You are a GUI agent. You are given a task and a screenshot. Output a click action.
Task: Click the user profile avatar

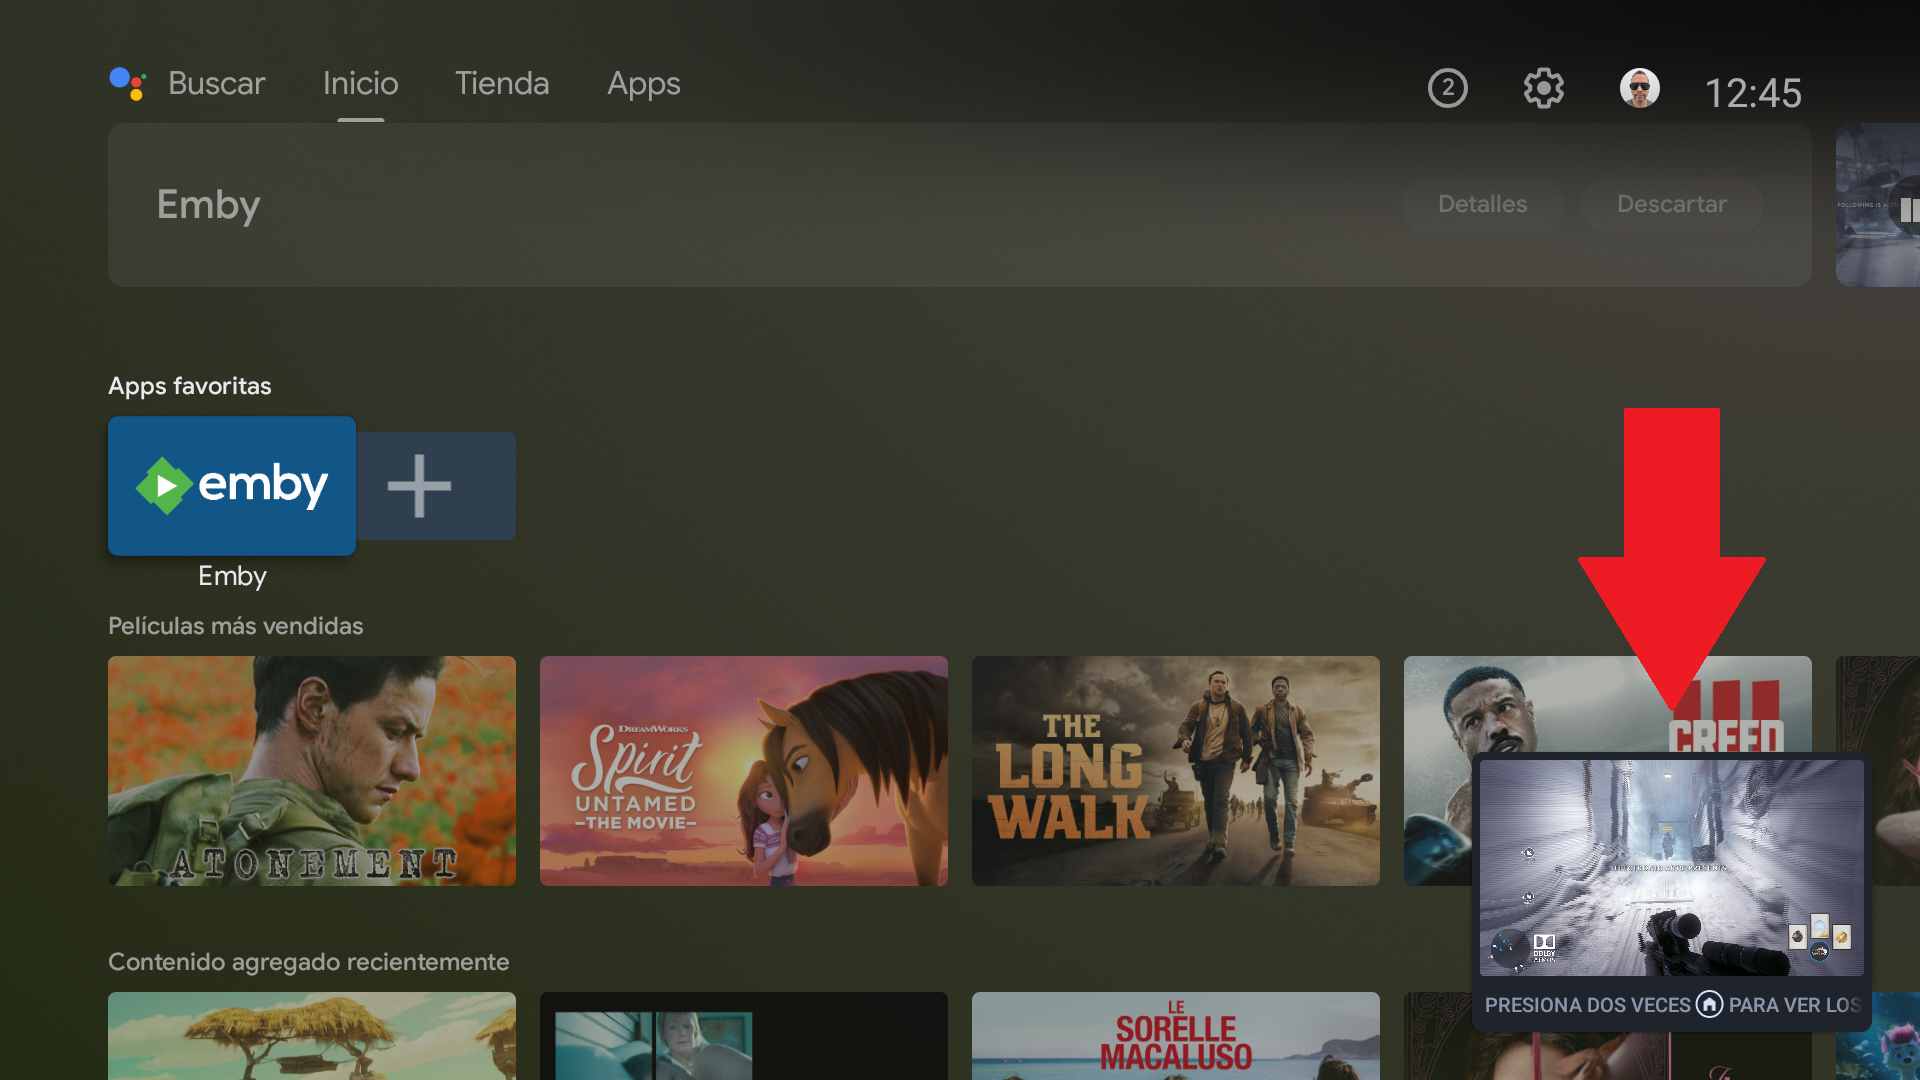click(x=1639, y=88)
